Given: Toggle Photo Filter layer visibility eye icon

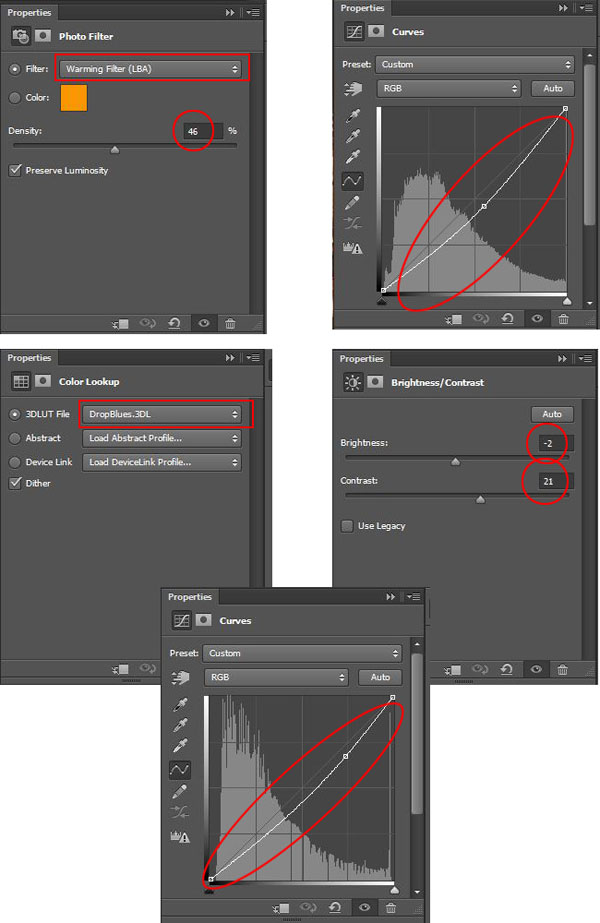Looking at the screenshot, I should tap(204, 323).
